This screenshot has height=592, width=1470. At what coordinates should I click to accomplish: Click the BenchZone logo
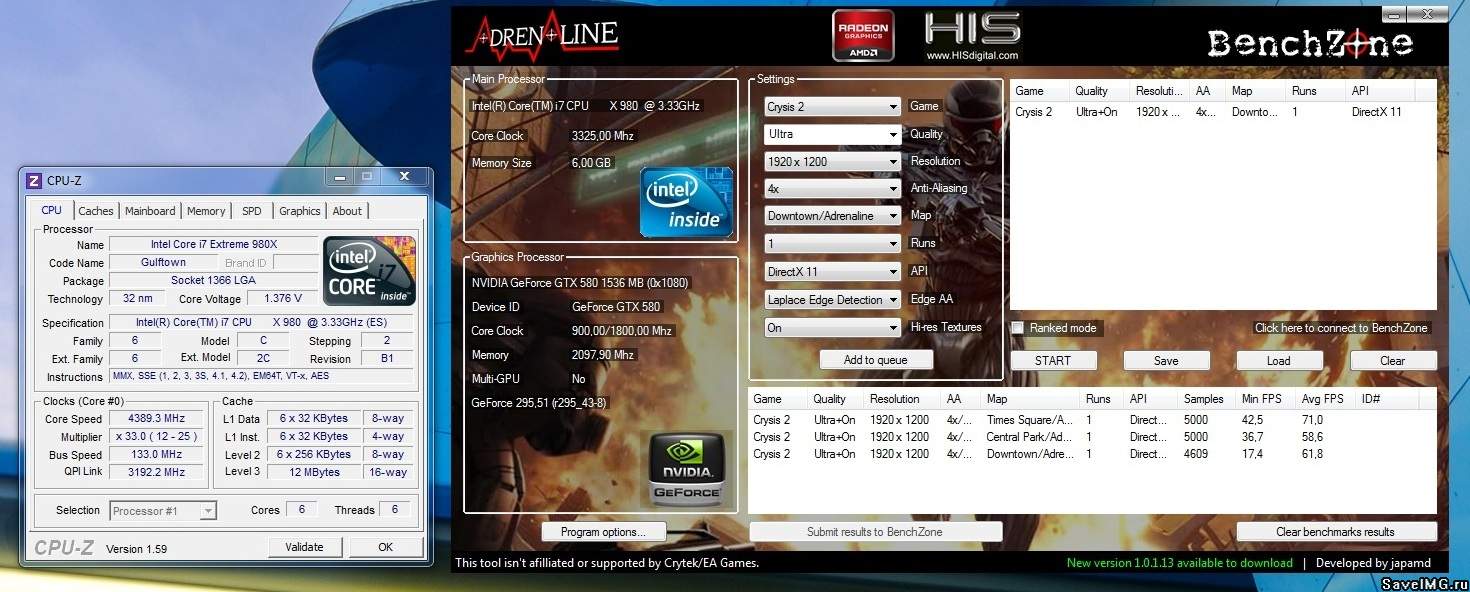1309,43
